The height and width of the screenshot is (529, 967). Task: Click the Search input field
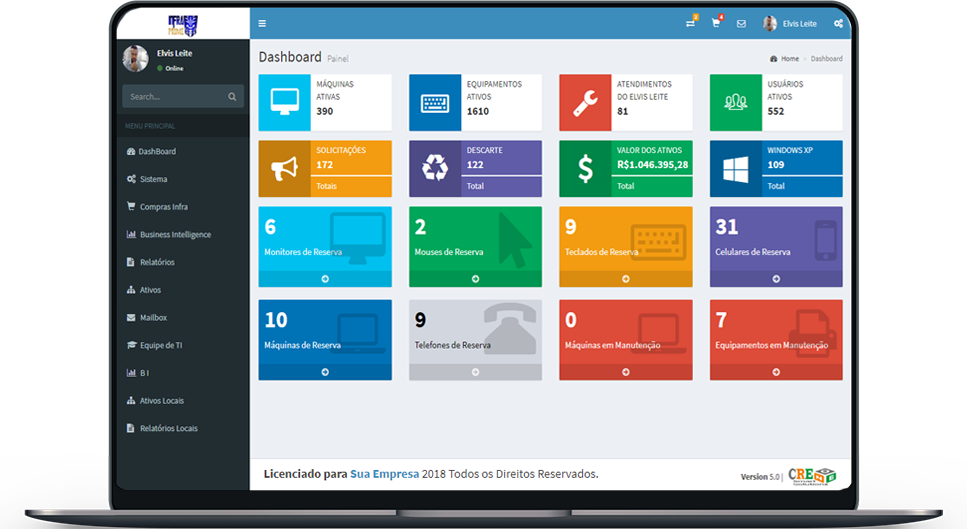pos(175,97)
